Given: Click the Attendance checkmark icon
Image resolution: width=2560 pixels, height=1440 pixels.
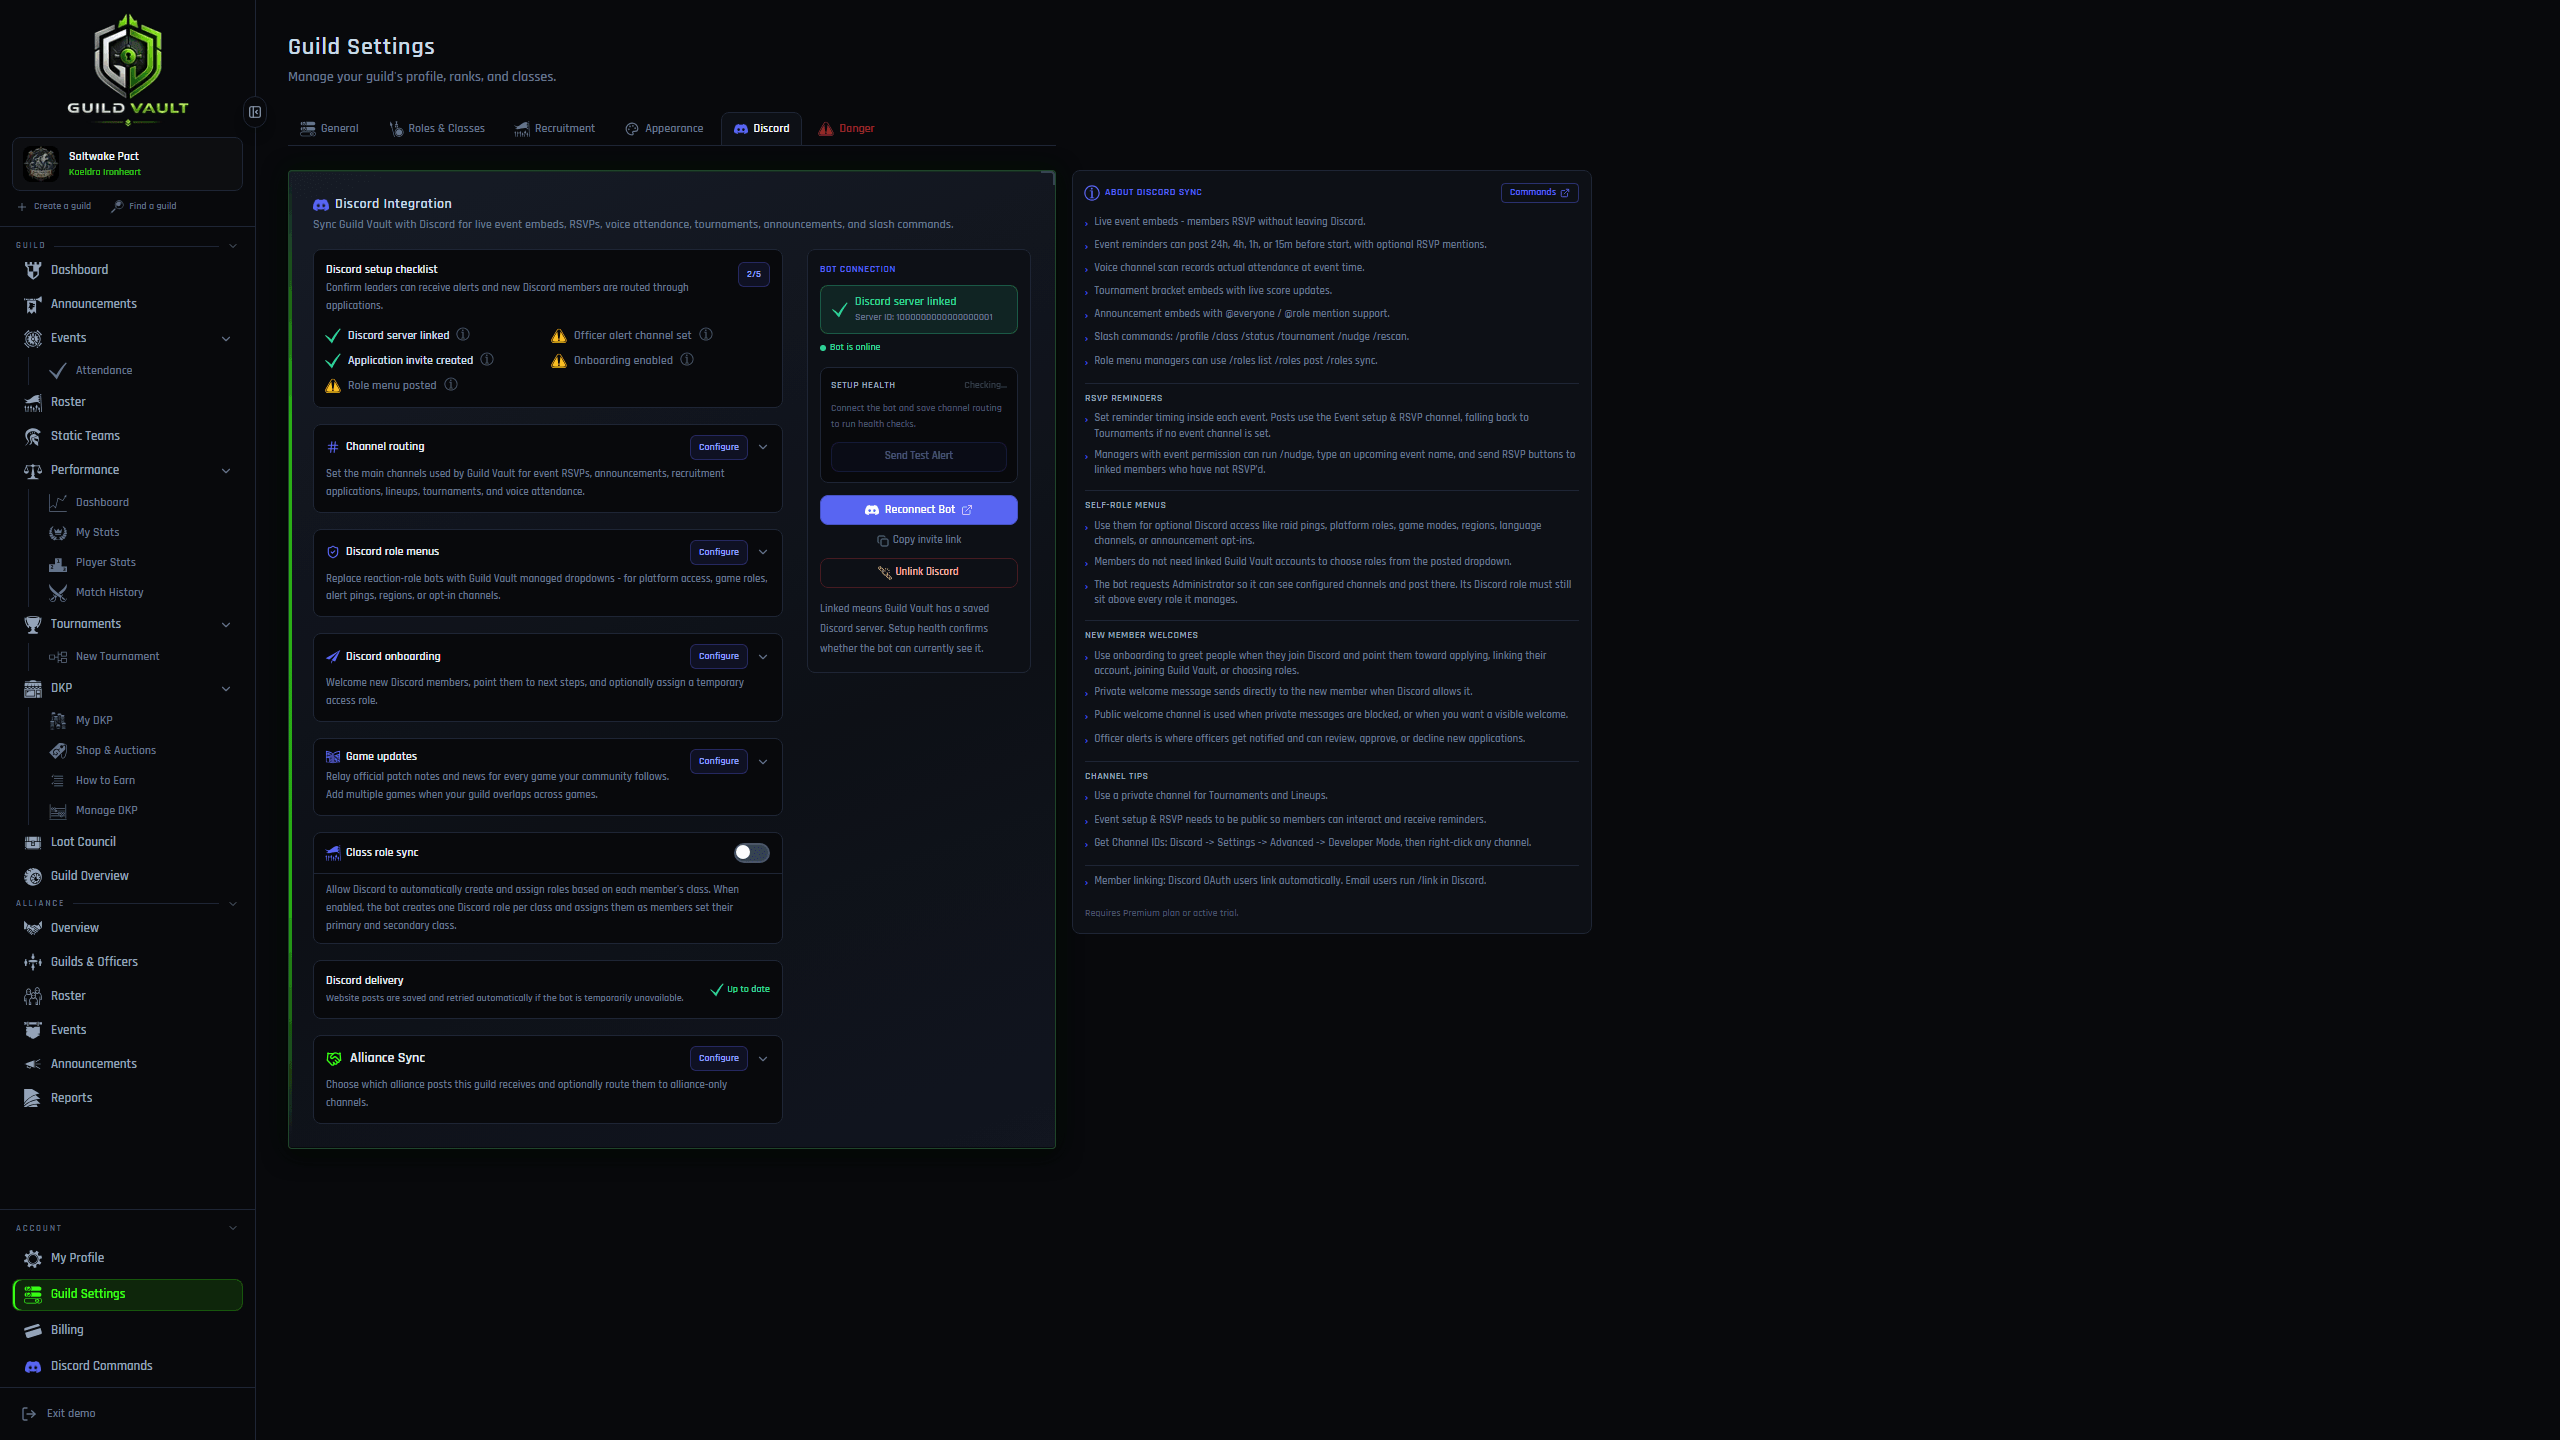Looking at the screenshot, I should pos(58,371).
